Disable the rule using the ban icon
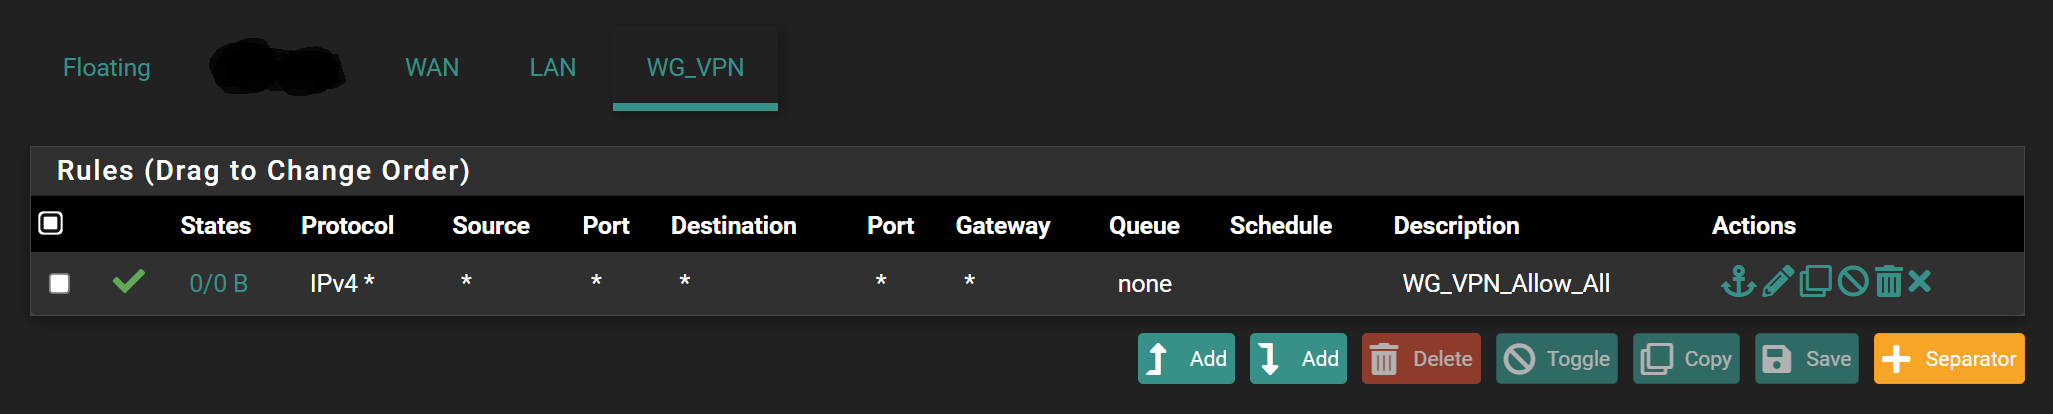 coord(1853,282)
